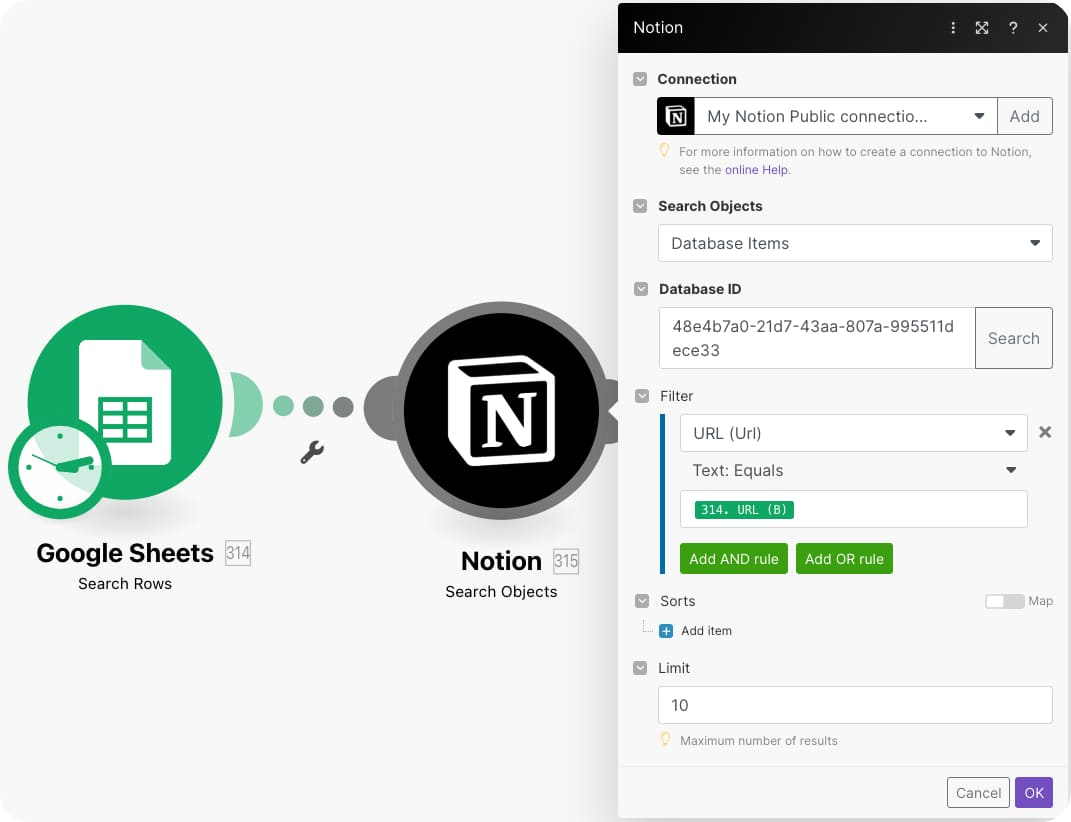Click into the Database ID field
The image size is (1071, 822).
(817, 338)
